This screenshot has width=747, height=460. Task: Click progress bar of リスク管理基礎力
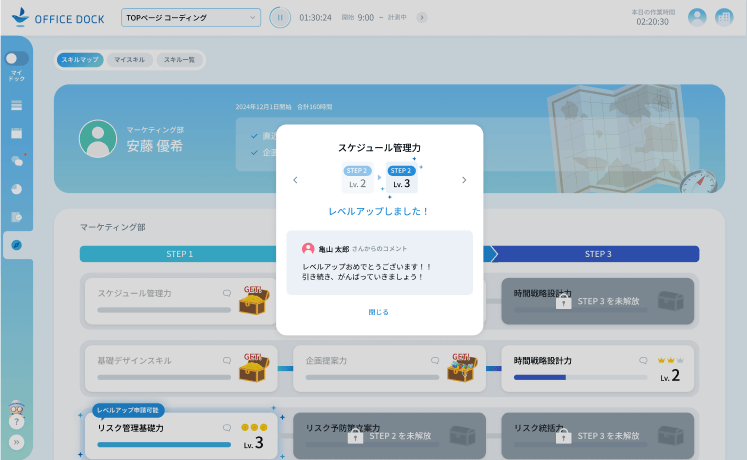click(164, 444)
